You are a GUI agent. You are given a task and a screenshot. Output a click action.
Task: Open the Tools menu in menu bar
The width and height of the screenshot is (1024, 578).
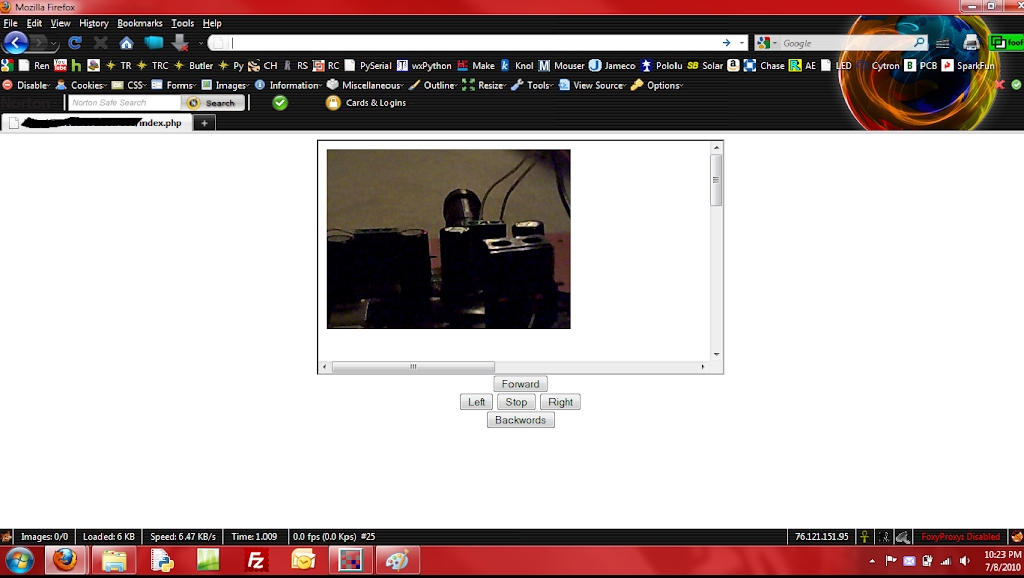182,23
